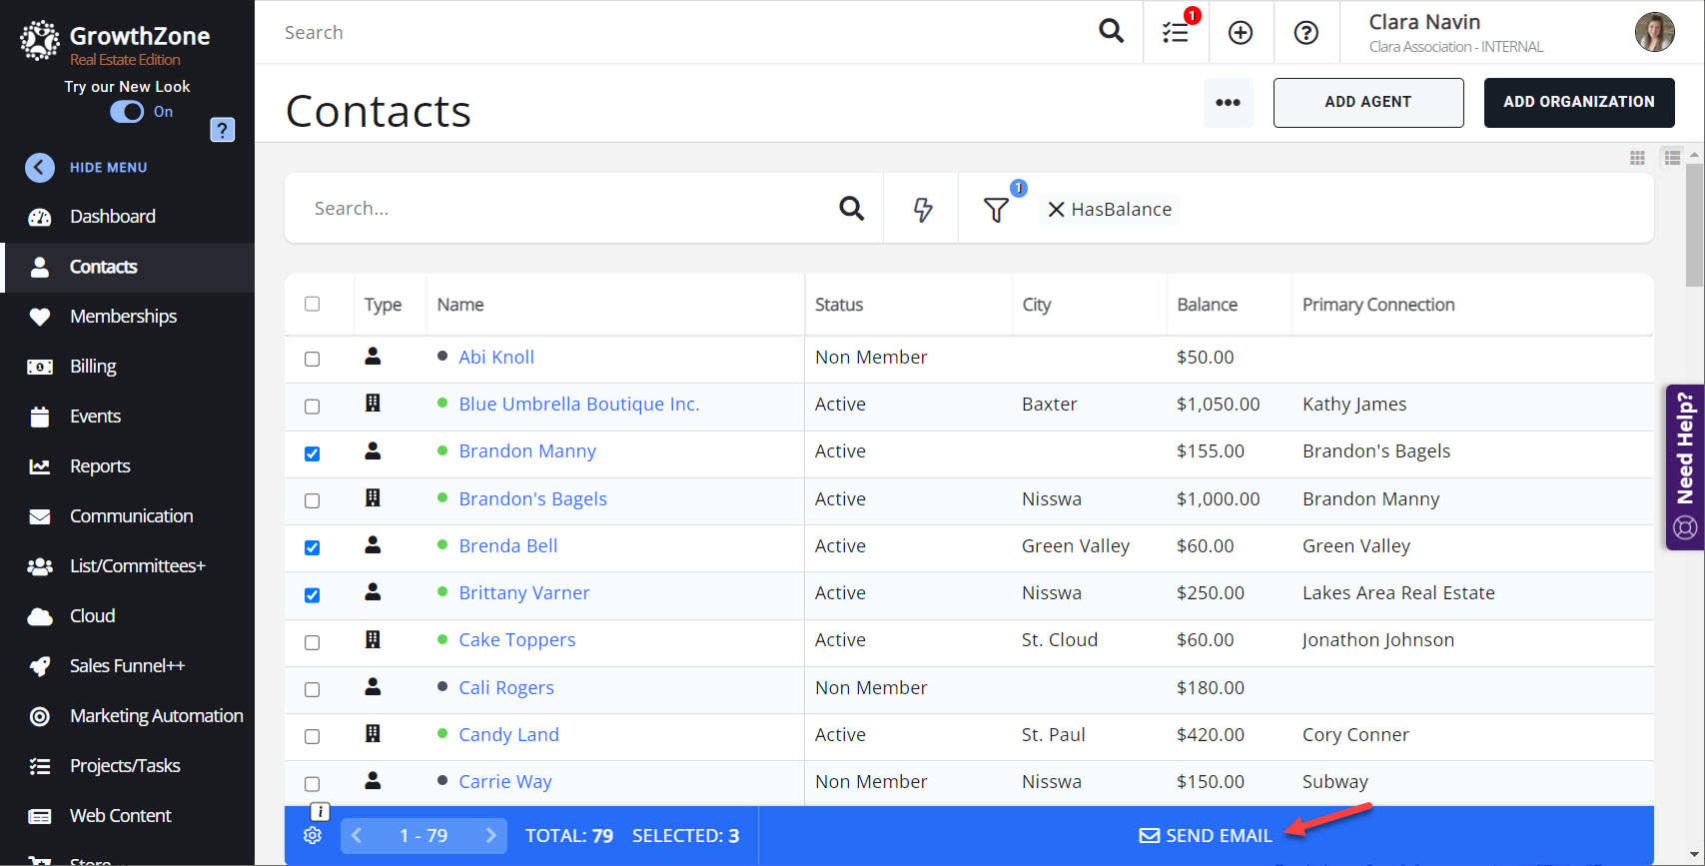Open the filter funnel icon
1705x866 pixels.
(996, 209)
